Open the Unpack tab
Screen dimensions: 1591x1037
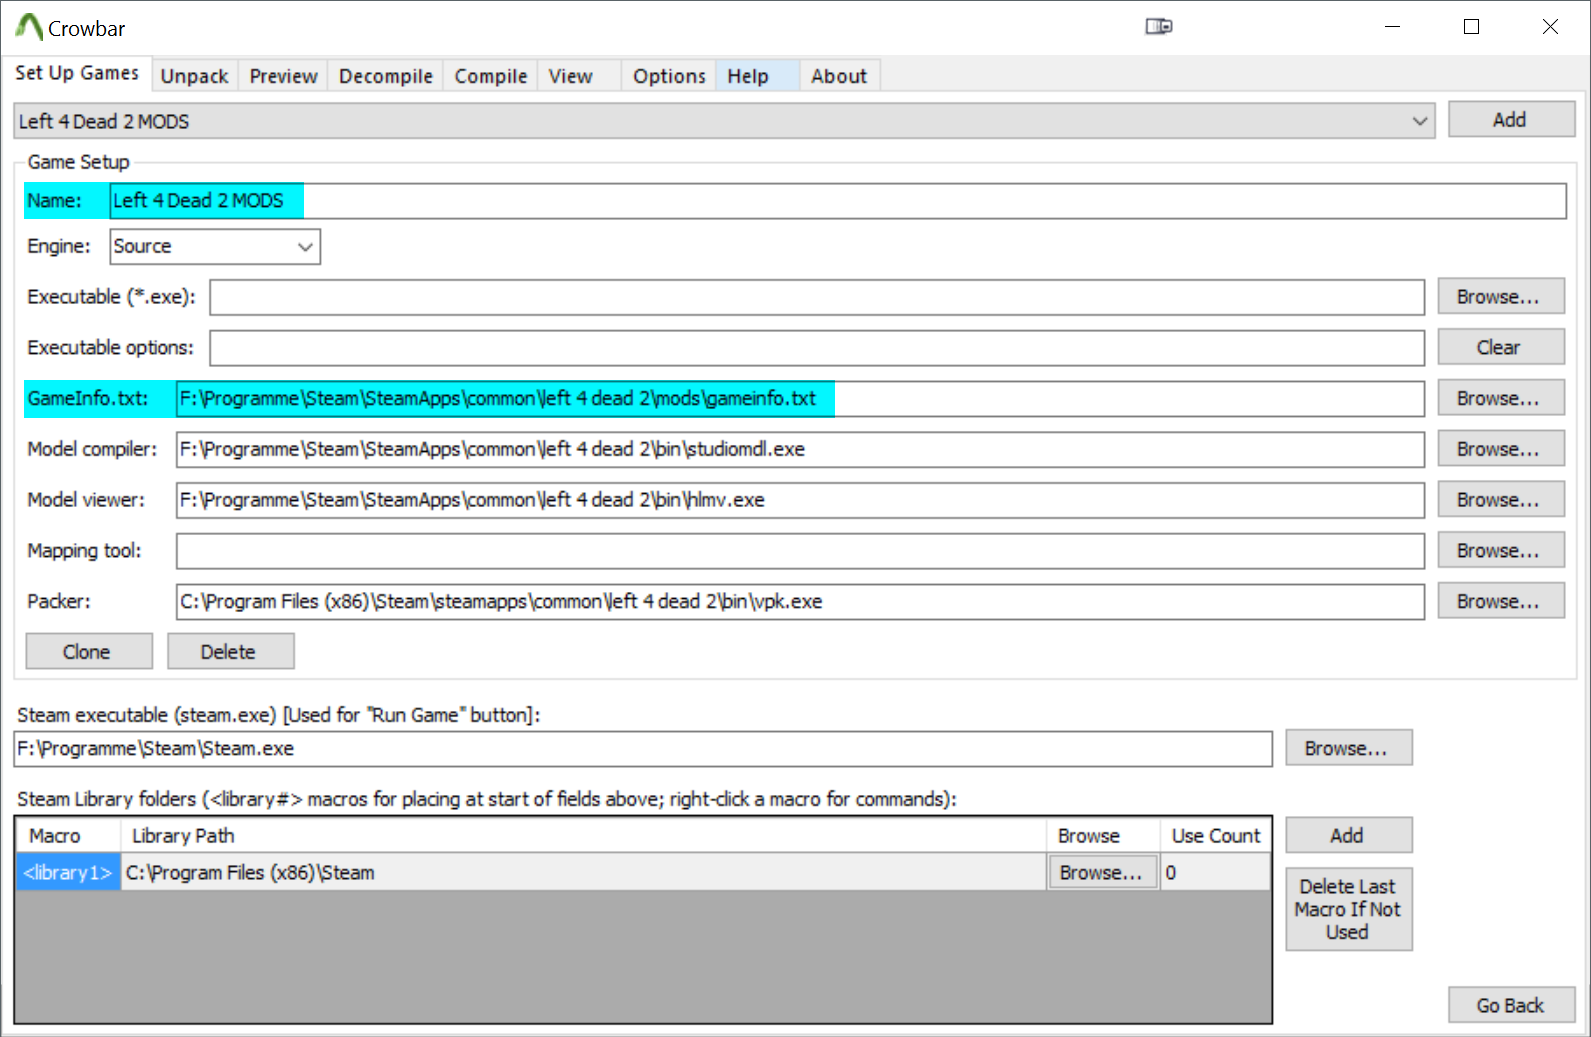(x=195, y=76)
